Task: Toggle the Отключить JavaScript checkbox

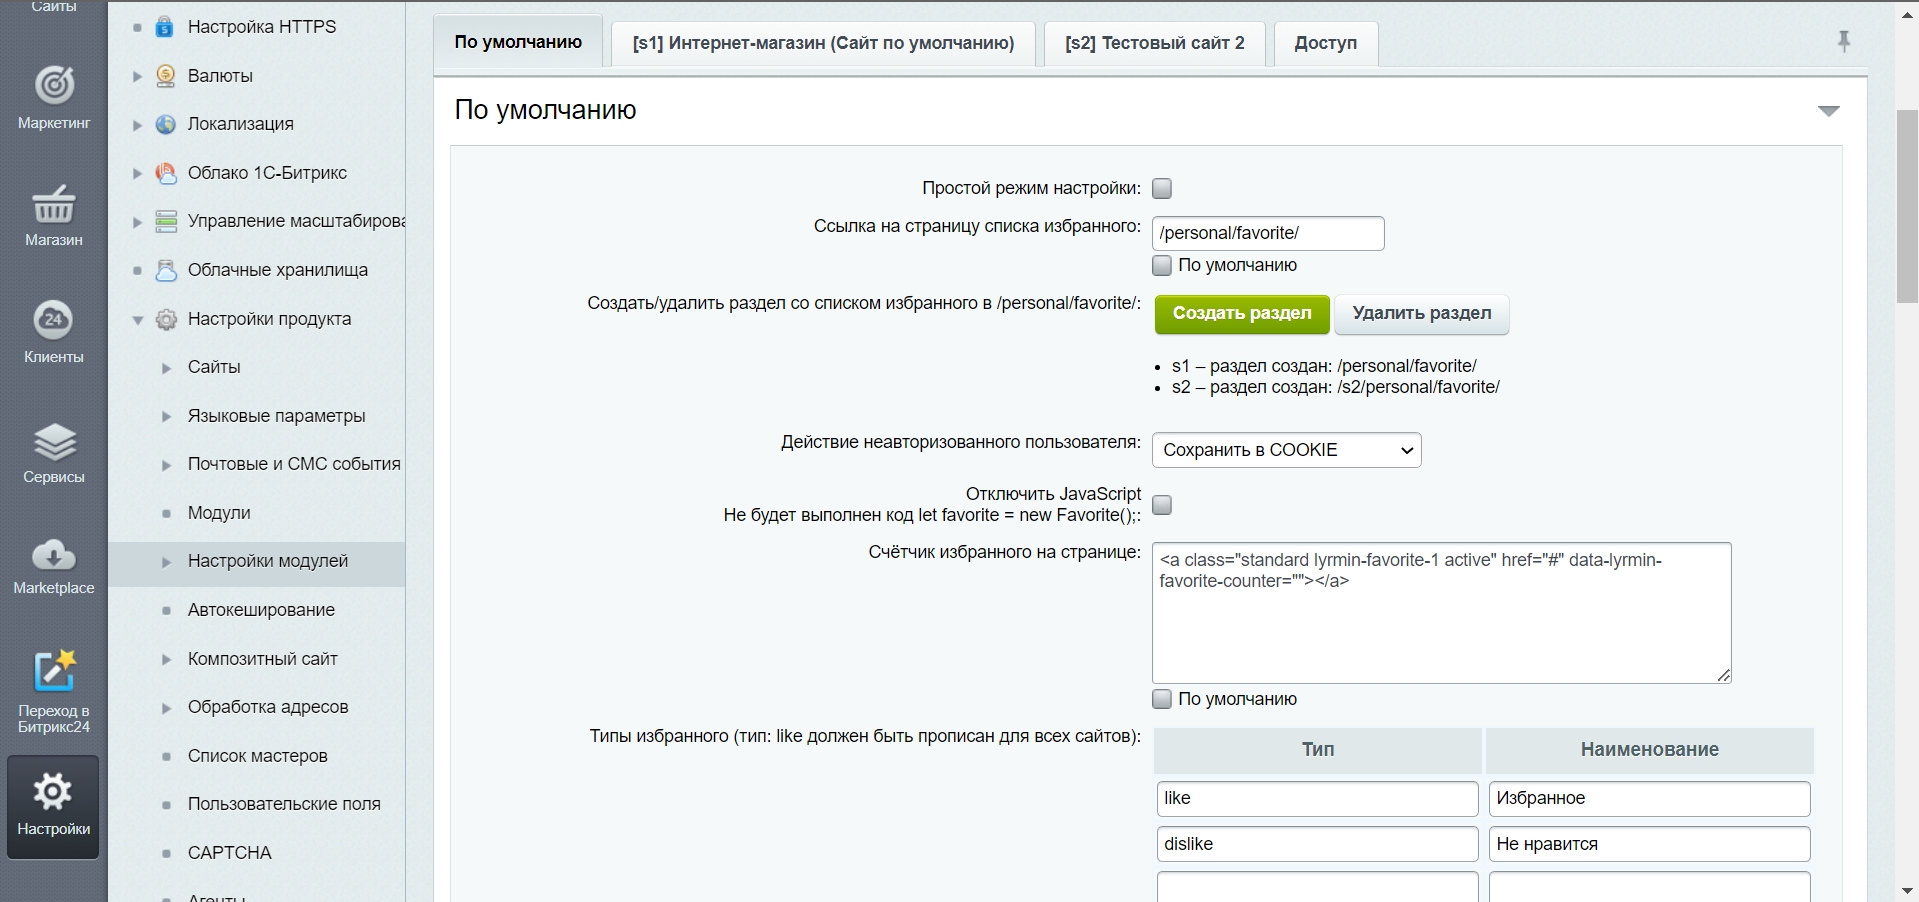Action: [1162, 505]
